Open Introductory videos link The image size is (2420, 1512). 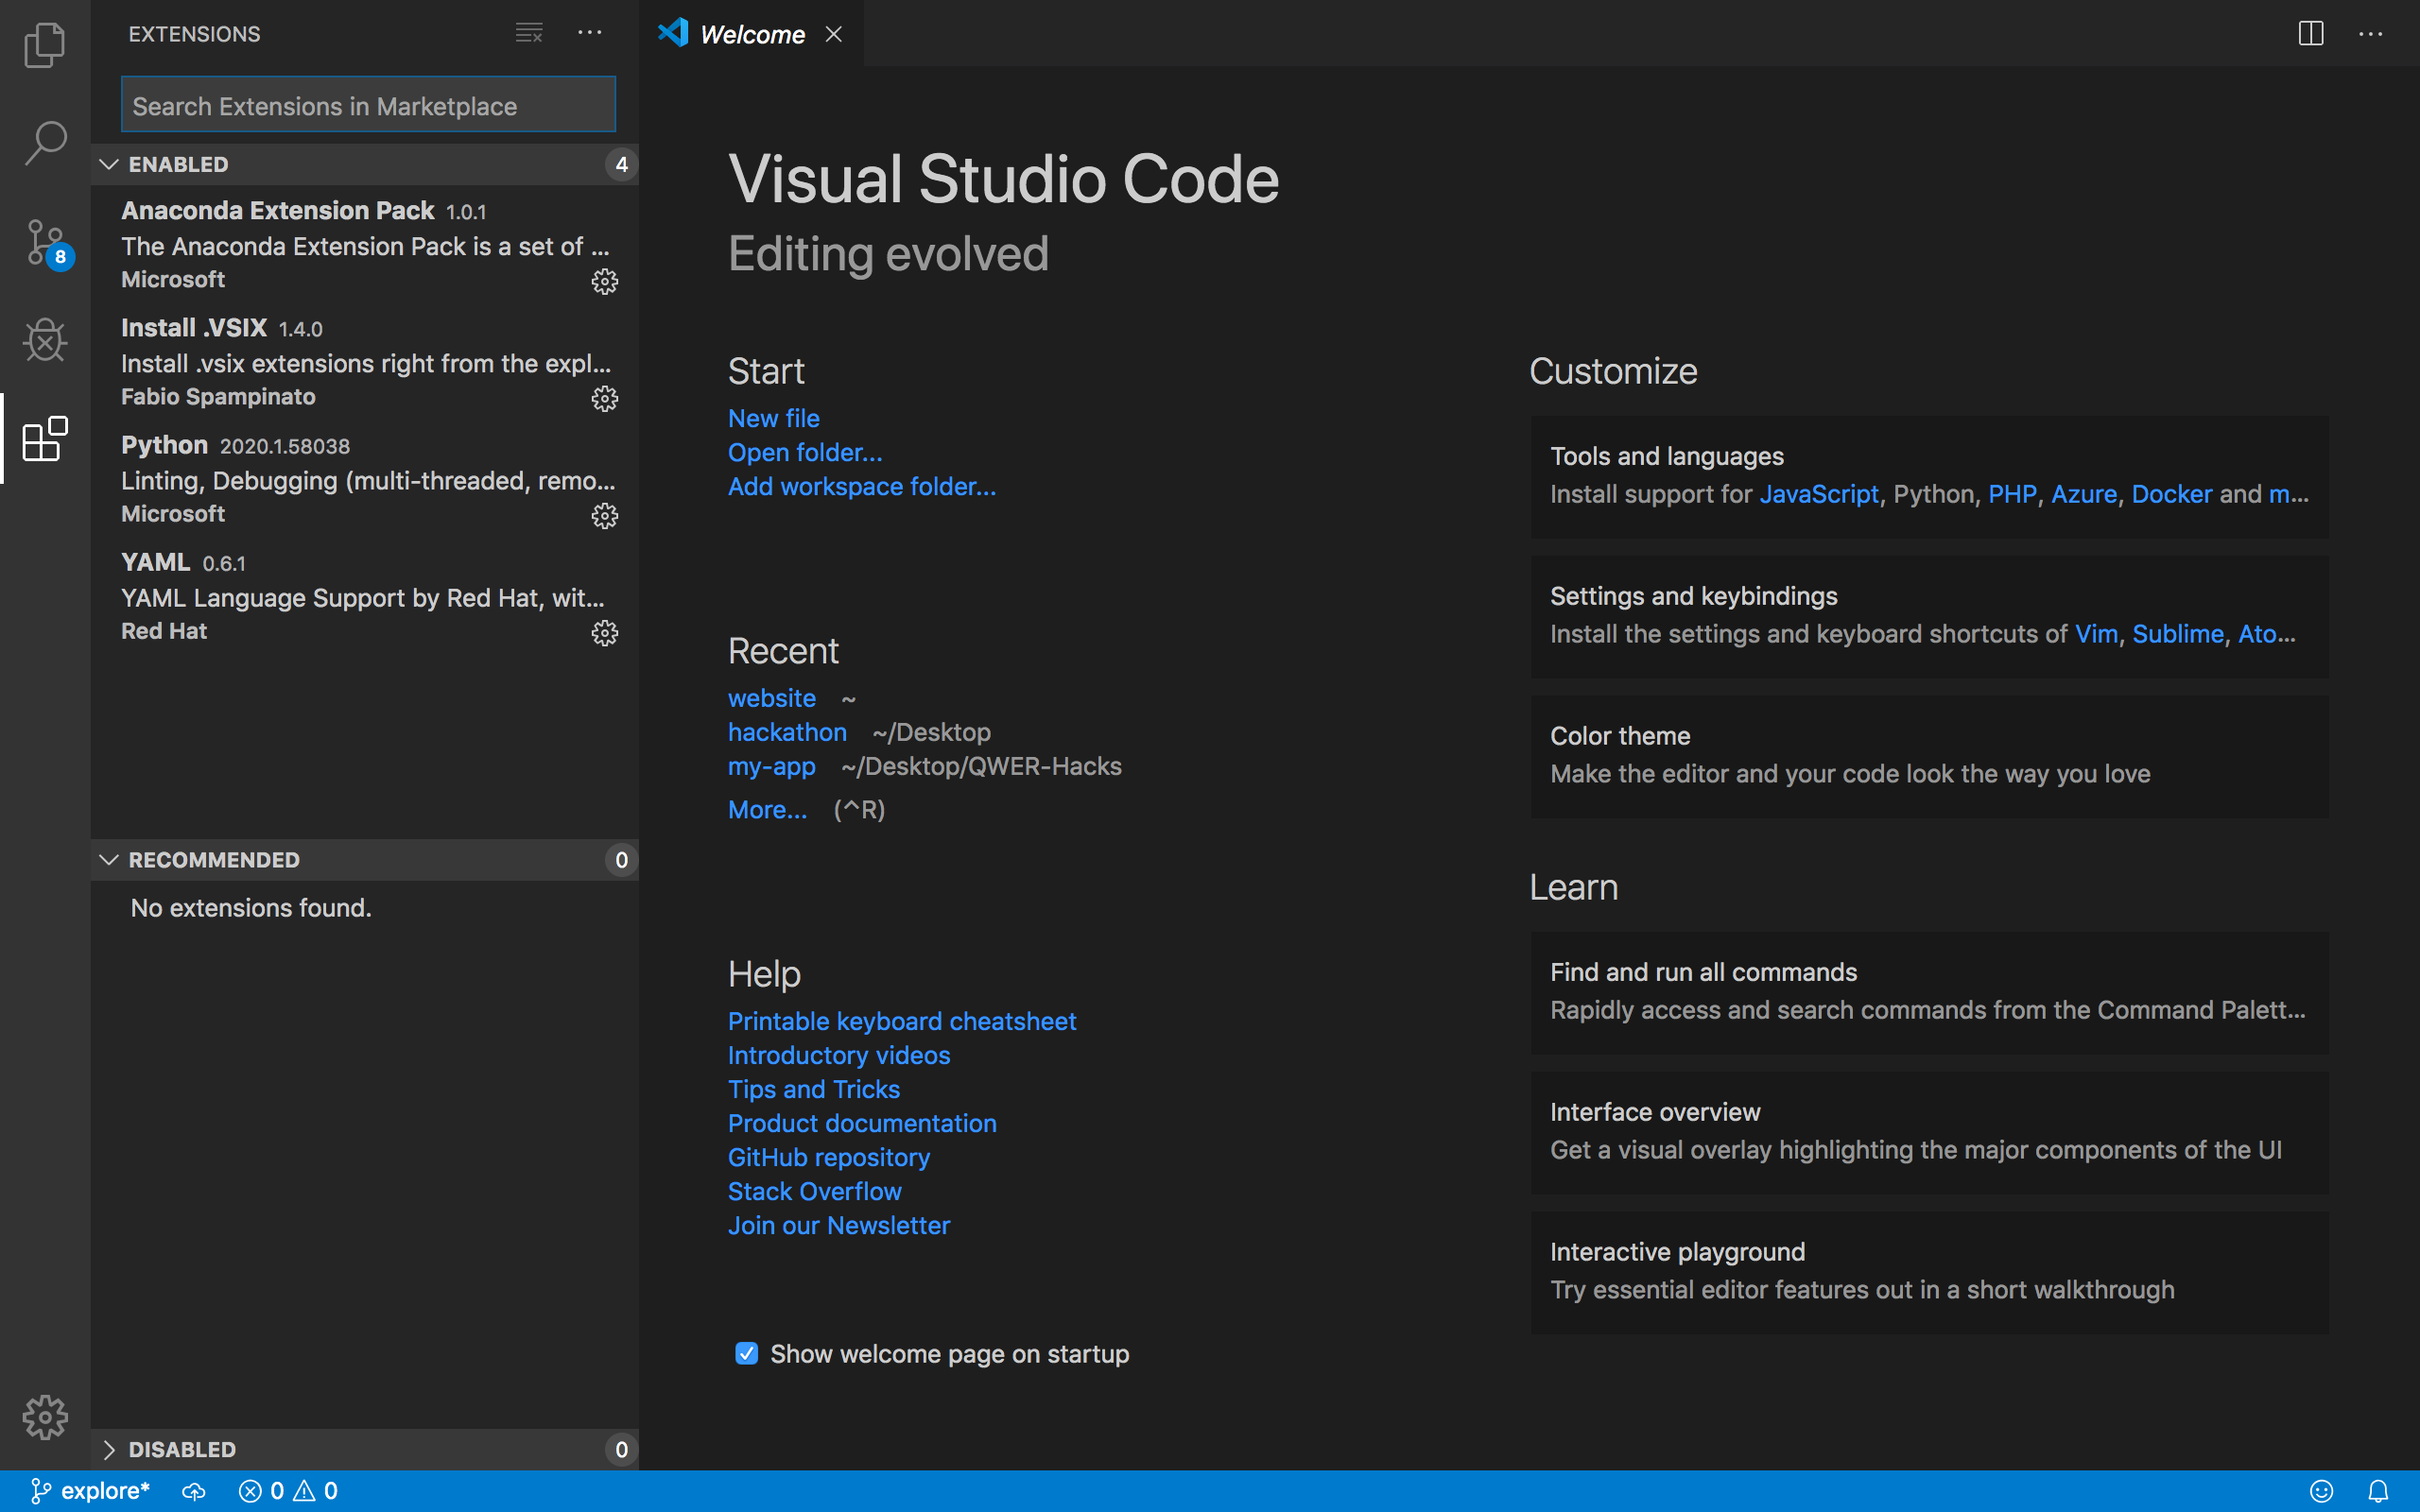tap(839, 1055)
